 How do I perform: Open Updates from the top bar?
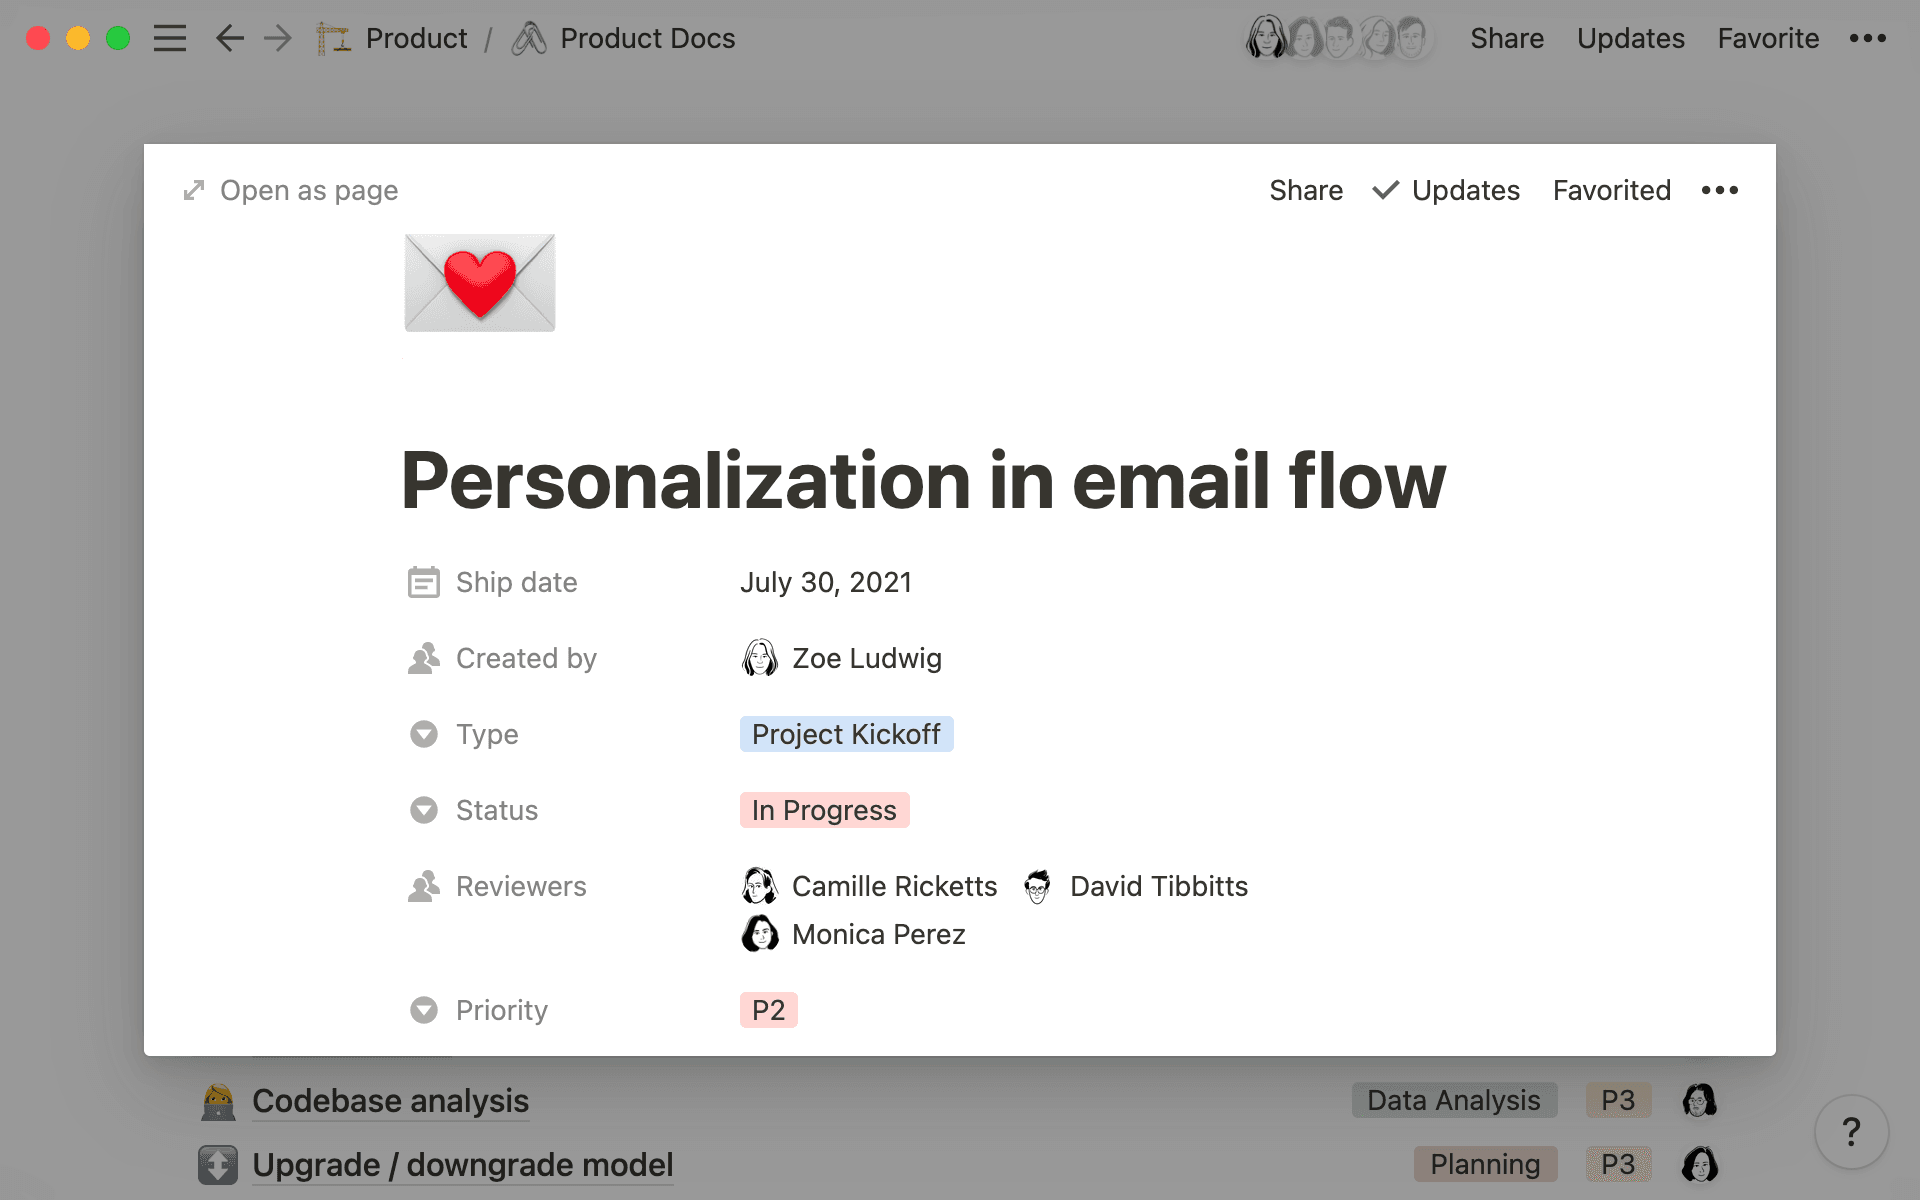point(1630,38)
